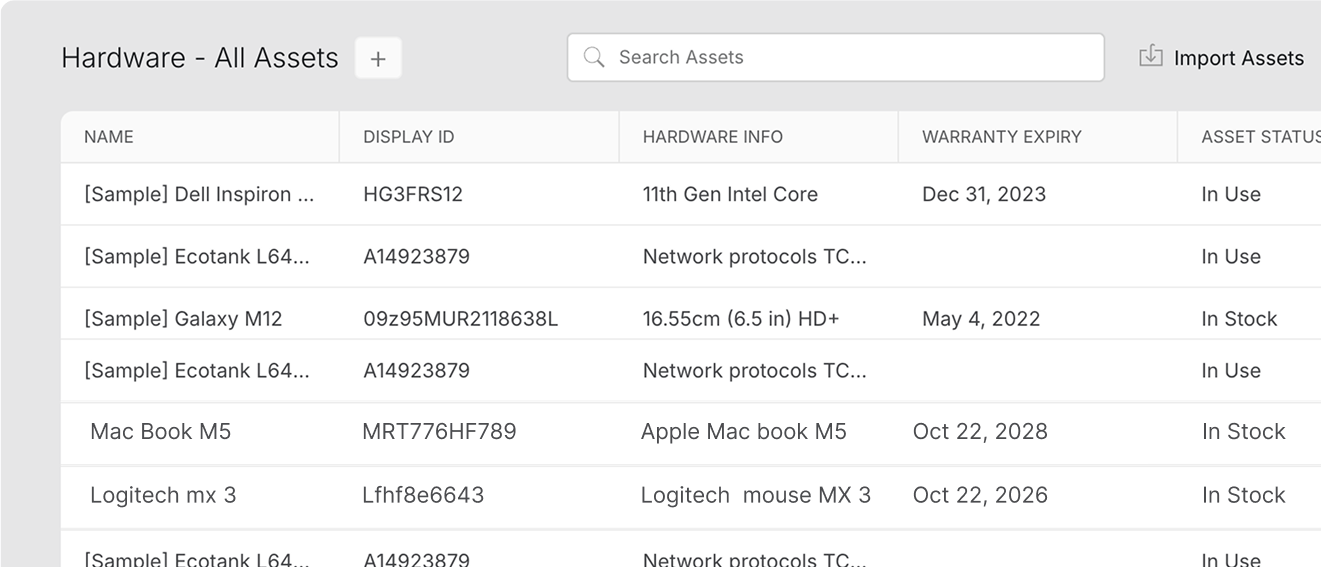
Task: Sort by the NAME column header
Action: [x=109, y=137]
